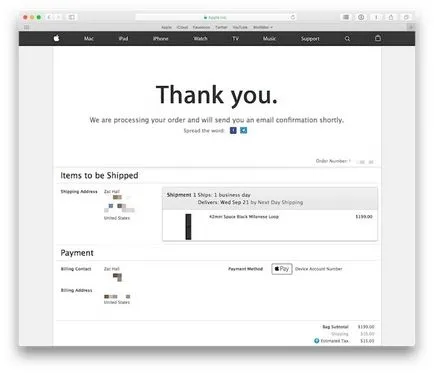Image resolution: width=434 pixels, height=373 pixels.
Task: Go to Apple home via logo
Action: (56, 38)
